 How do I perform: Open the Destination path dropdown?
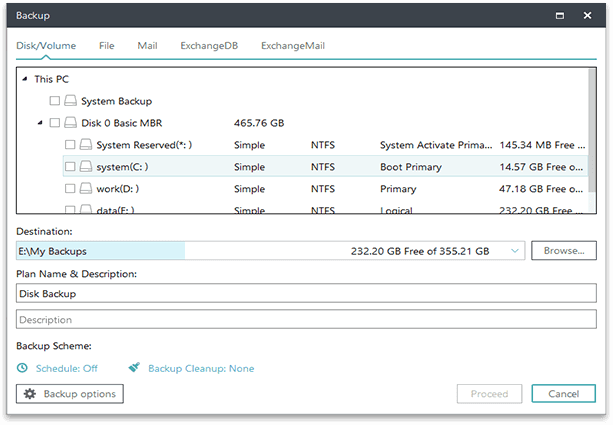[x=514, y=251]
